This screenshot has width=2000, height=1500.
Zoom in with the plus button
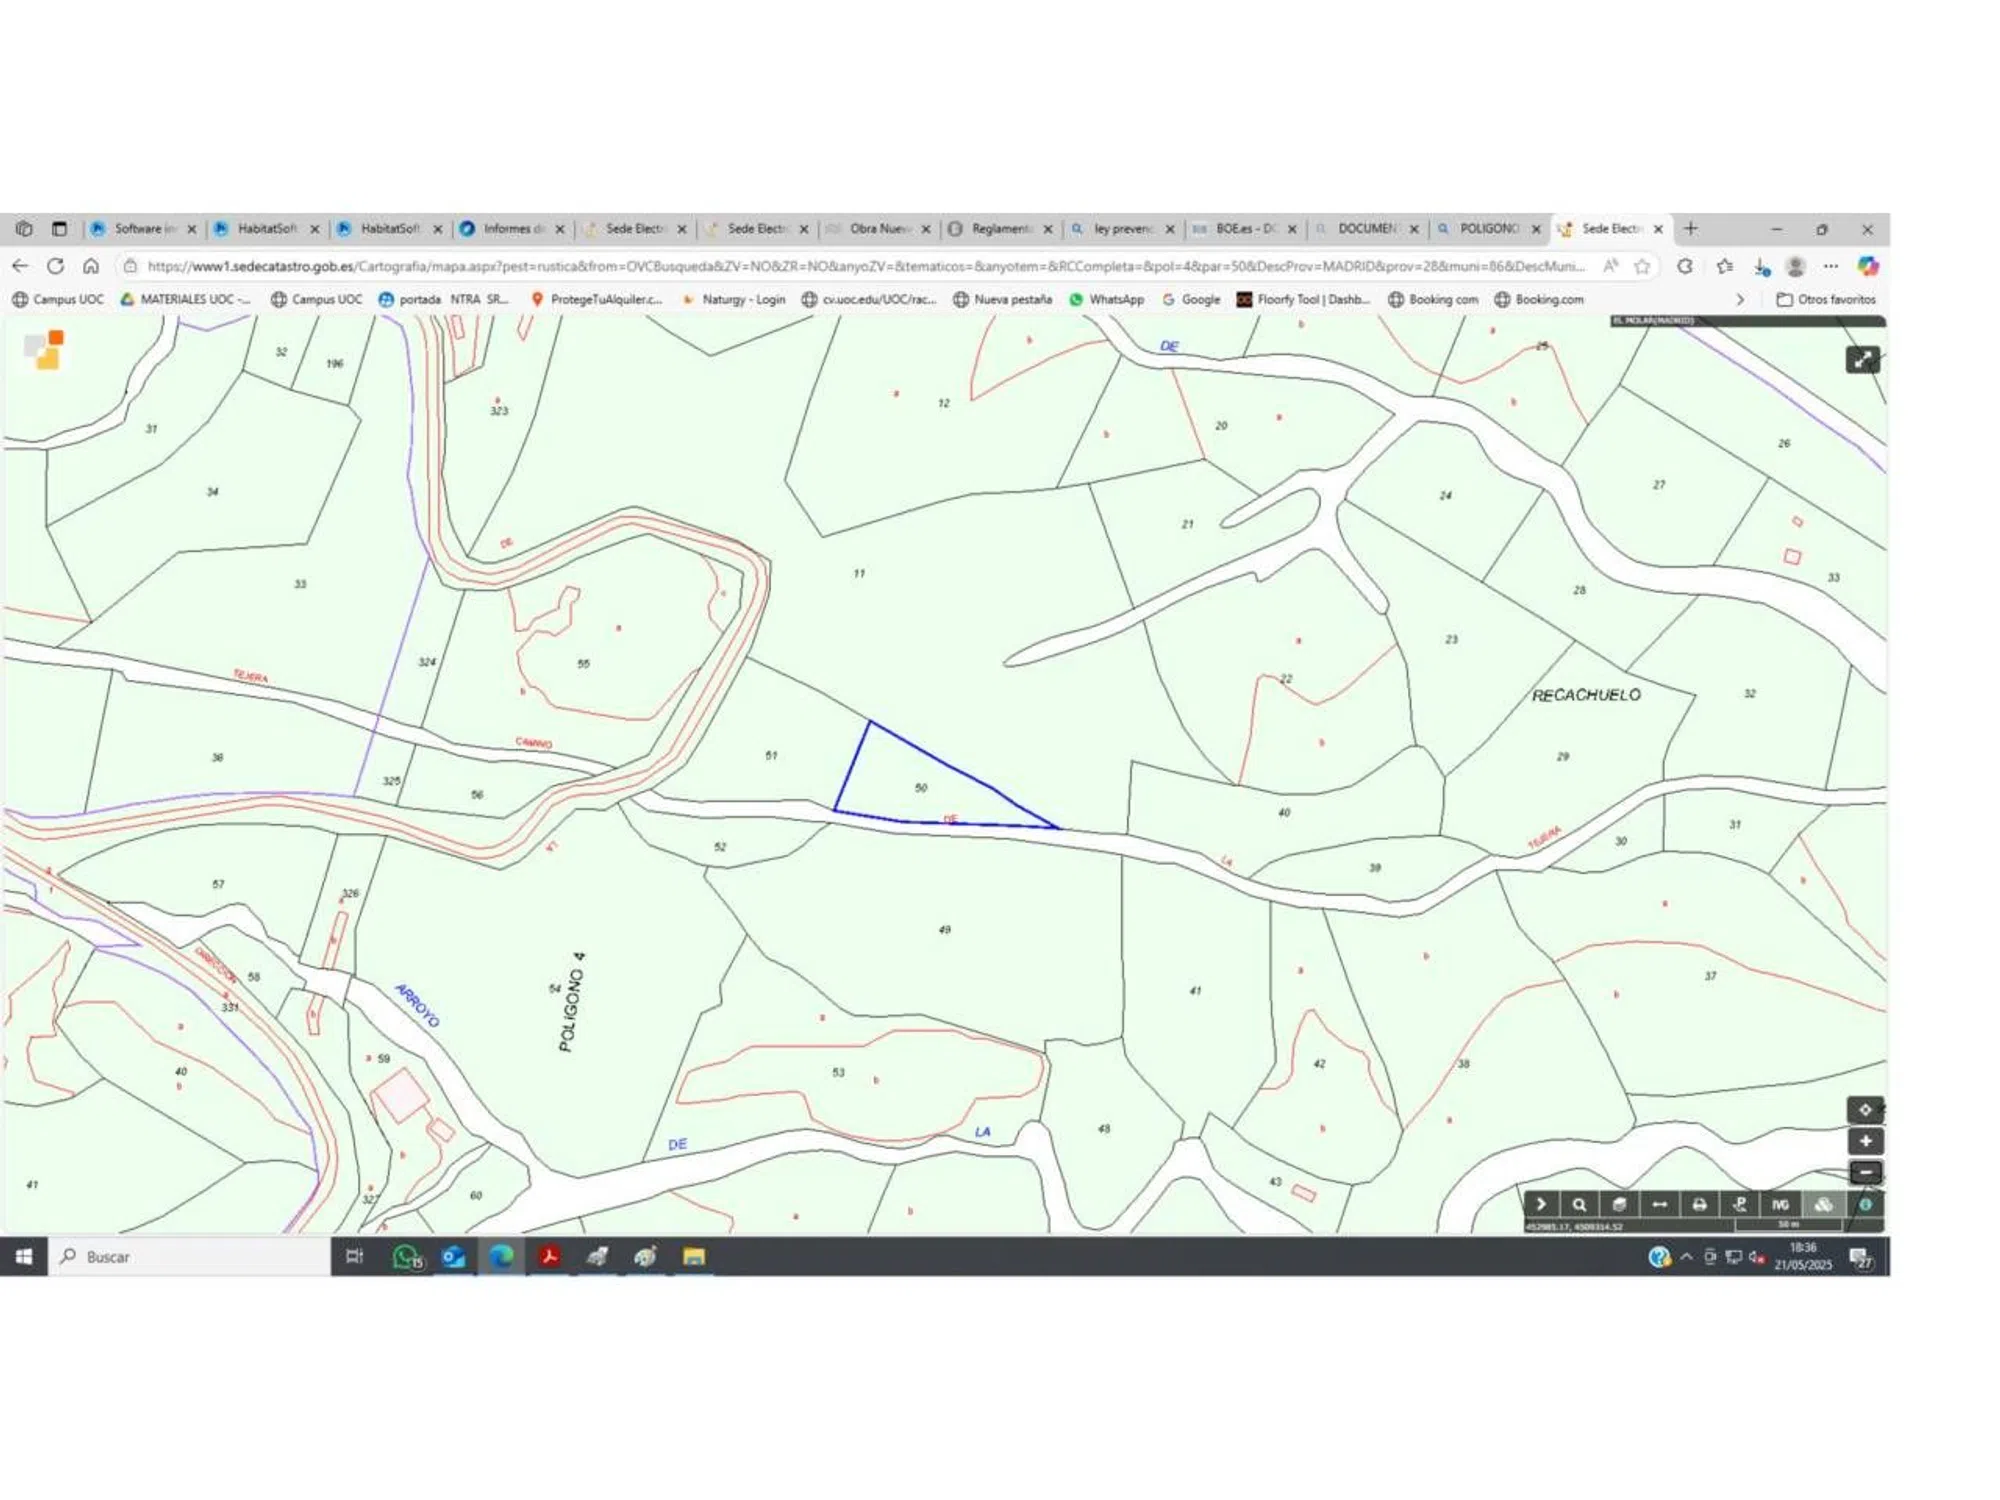click(1865, 1141)
